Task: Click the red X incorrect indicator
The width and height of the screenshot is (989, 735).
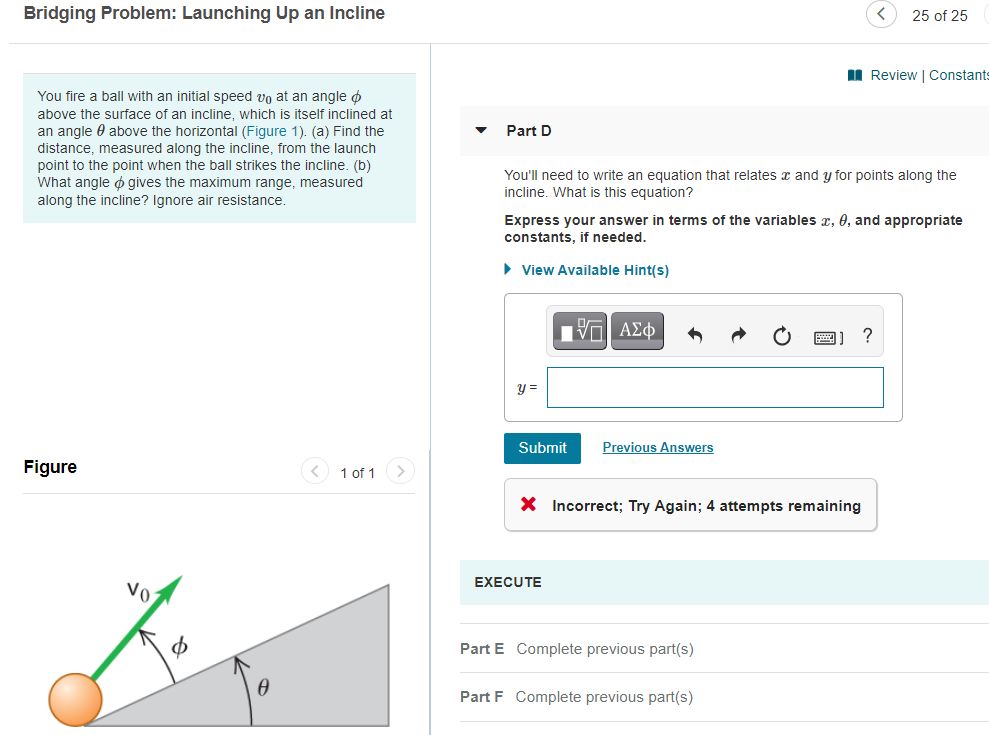Action: pyautogui.click(x=530, y=505)
